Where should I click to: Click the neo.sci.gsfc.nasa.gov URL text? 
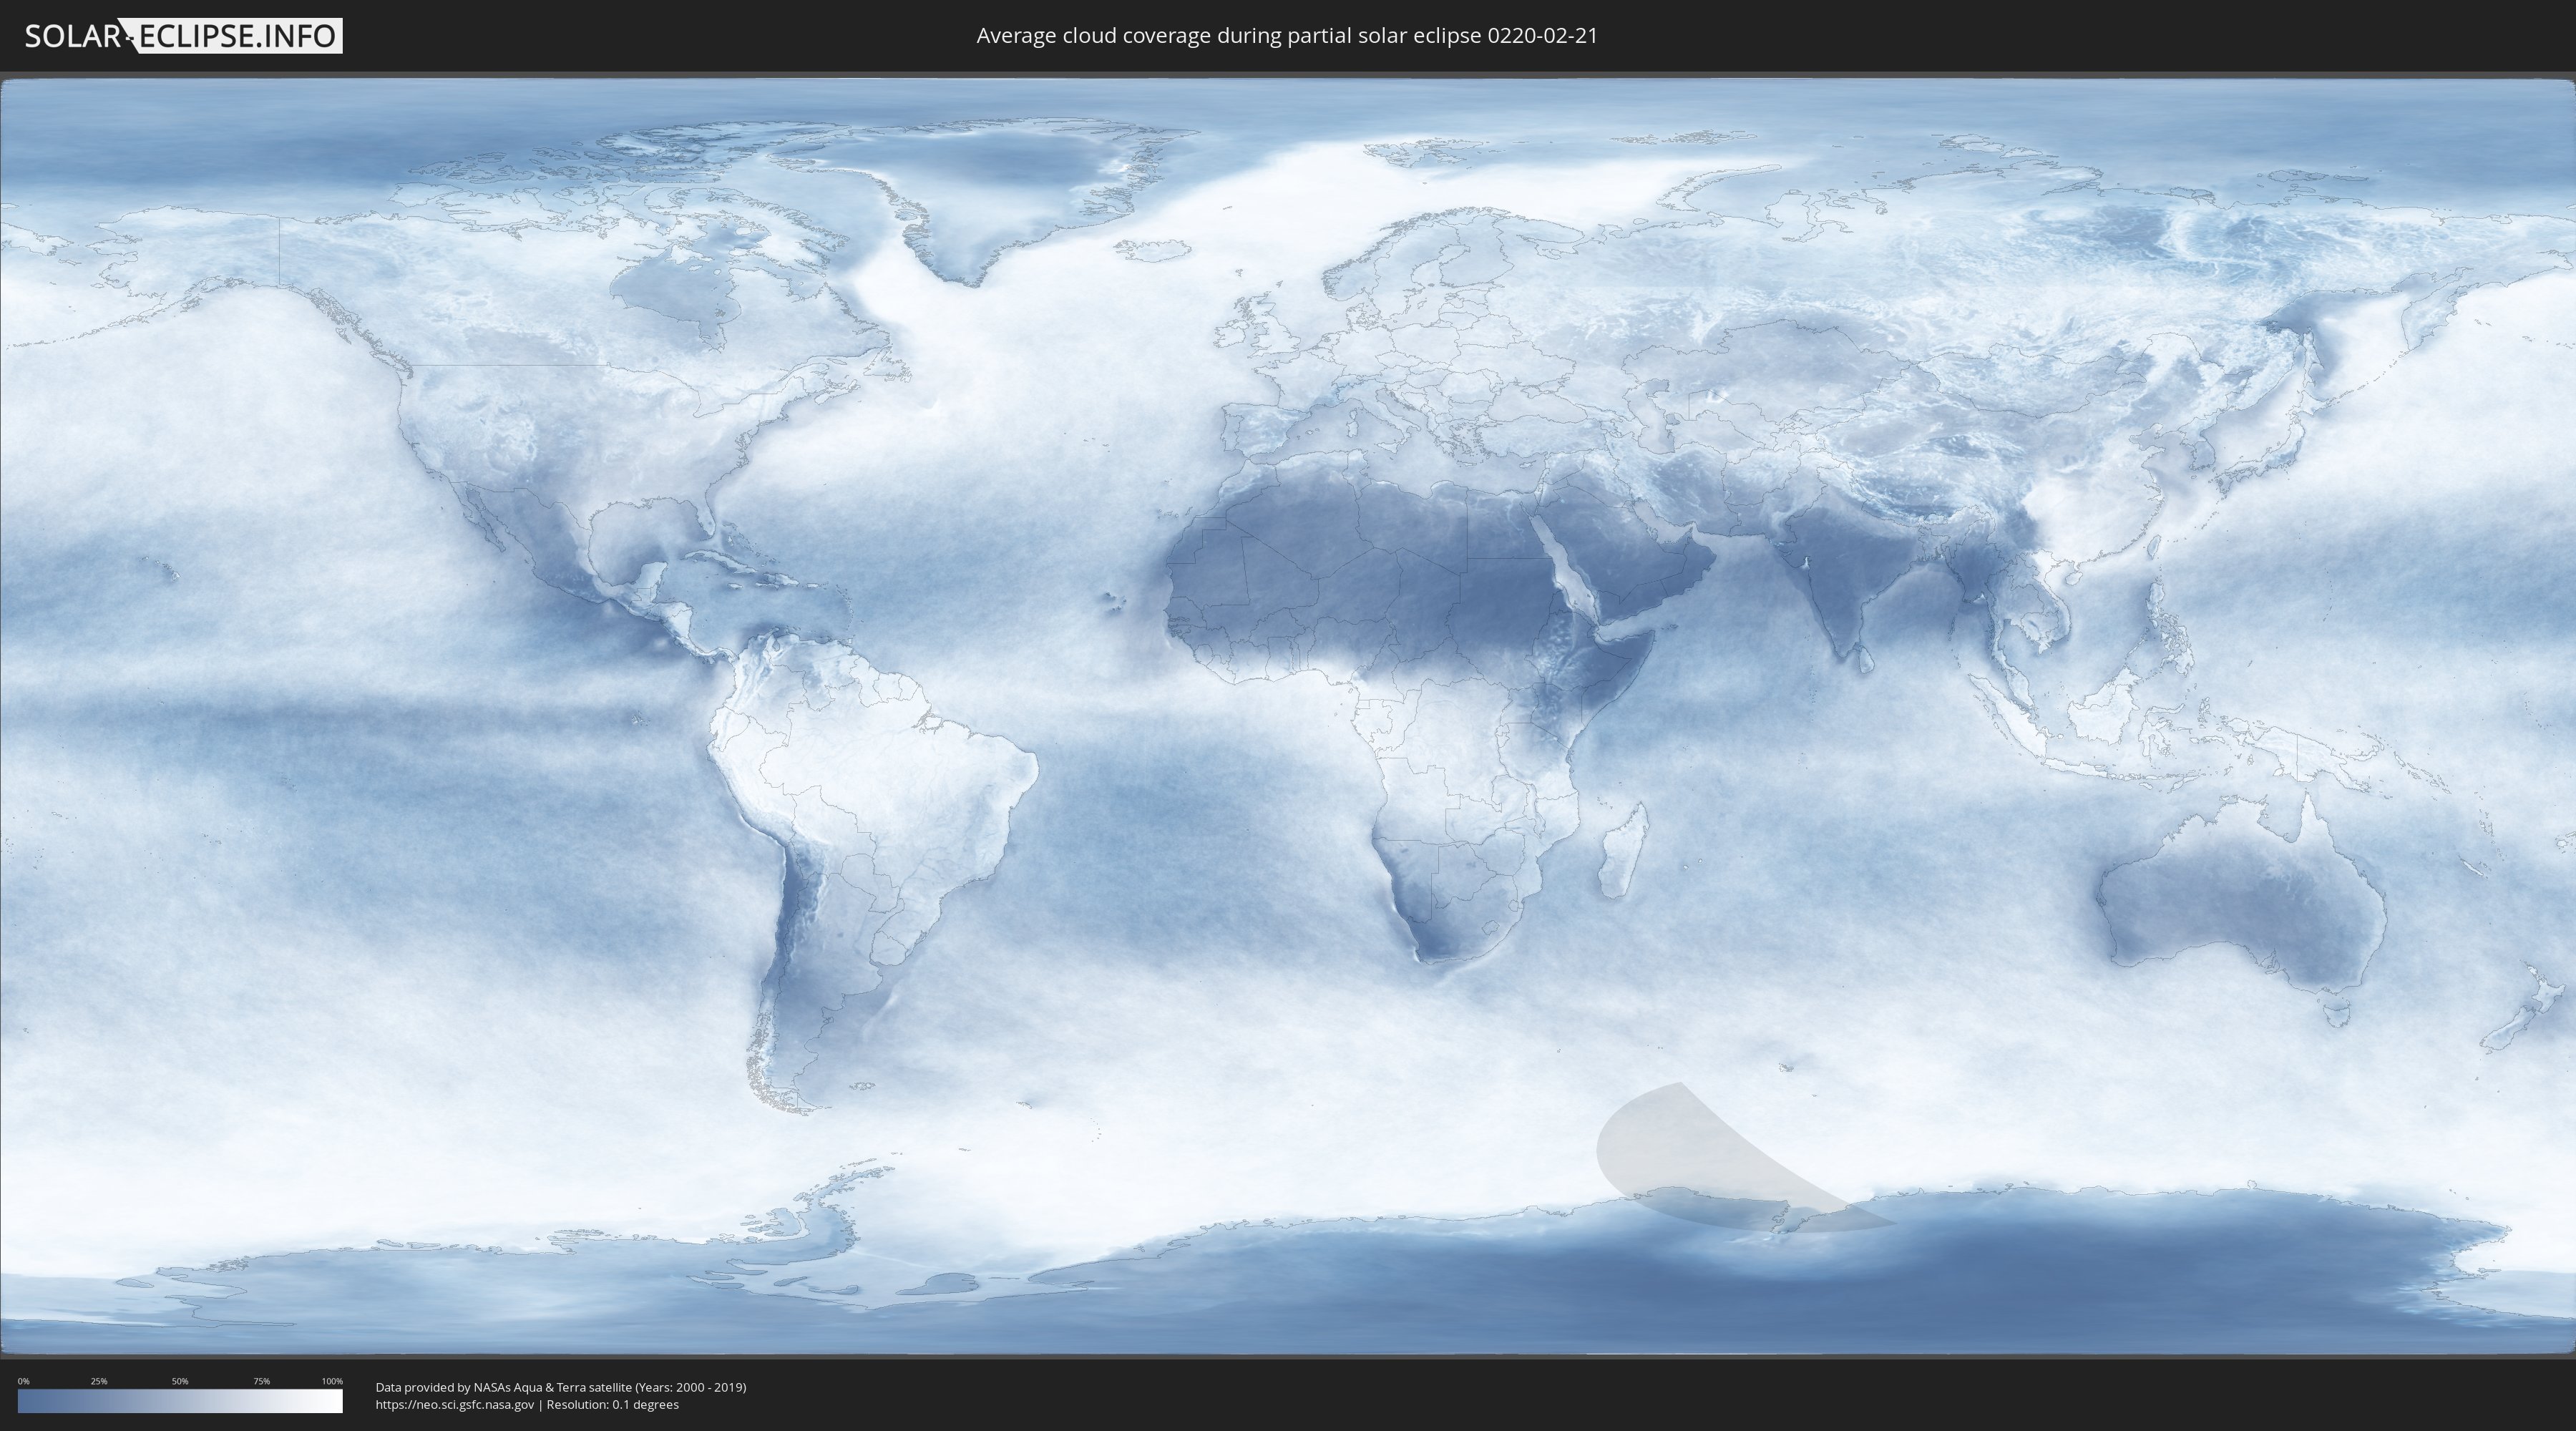coord(455,1404)
